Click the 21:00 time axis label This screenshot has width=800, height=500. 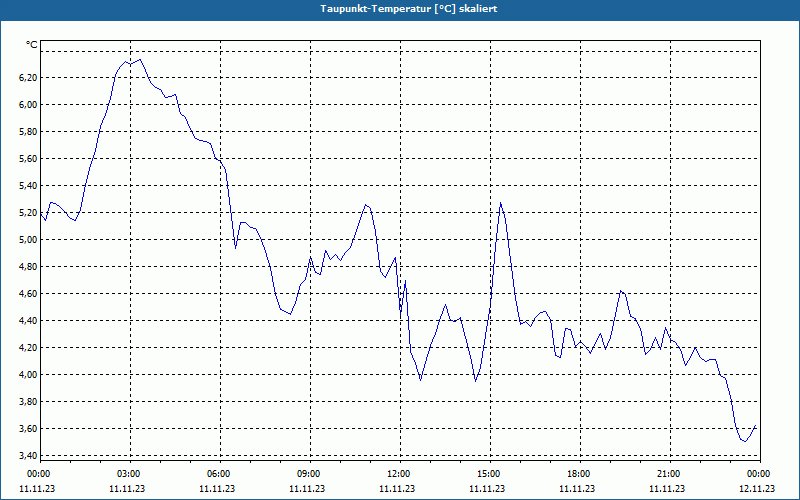coord(670,474)
